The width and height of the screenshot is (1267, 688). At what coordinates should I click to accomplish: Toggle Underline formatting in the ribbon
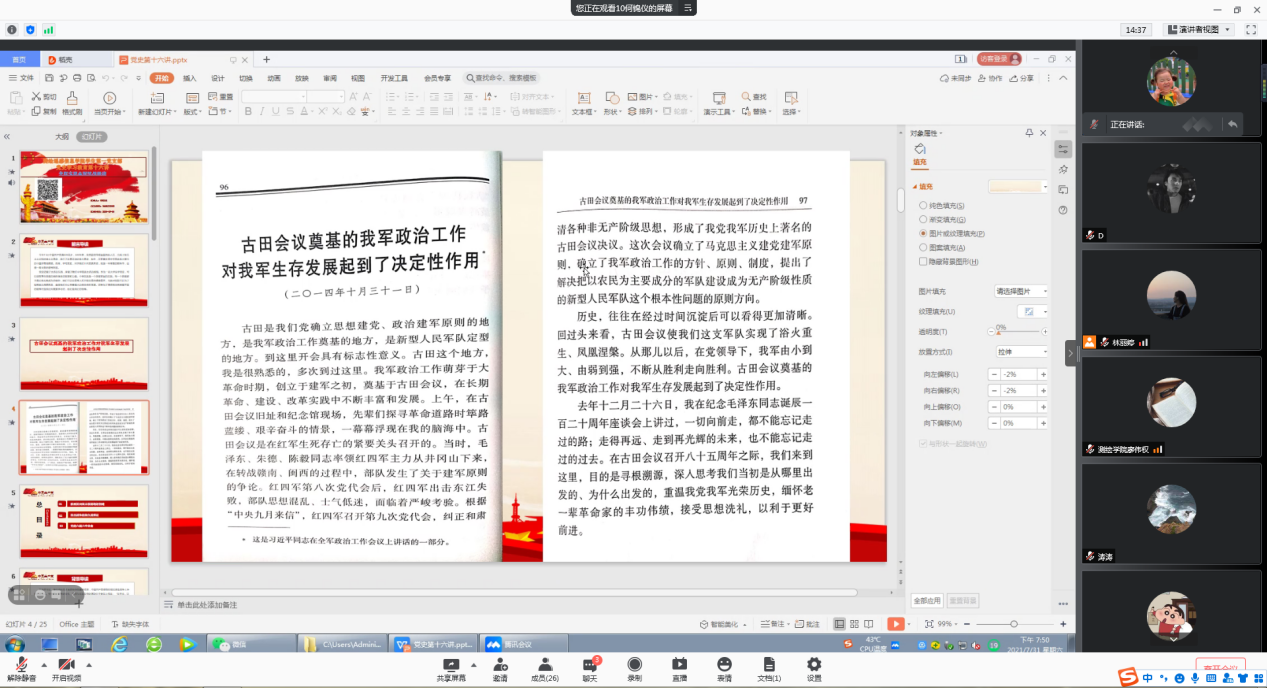point(274,112)
